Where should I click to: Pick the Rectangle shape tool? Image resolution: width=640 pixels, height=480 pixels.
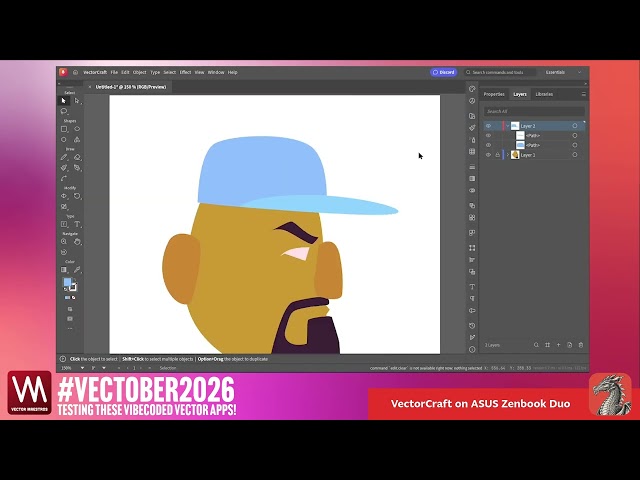pyautogui.click(x=64, y=129)
